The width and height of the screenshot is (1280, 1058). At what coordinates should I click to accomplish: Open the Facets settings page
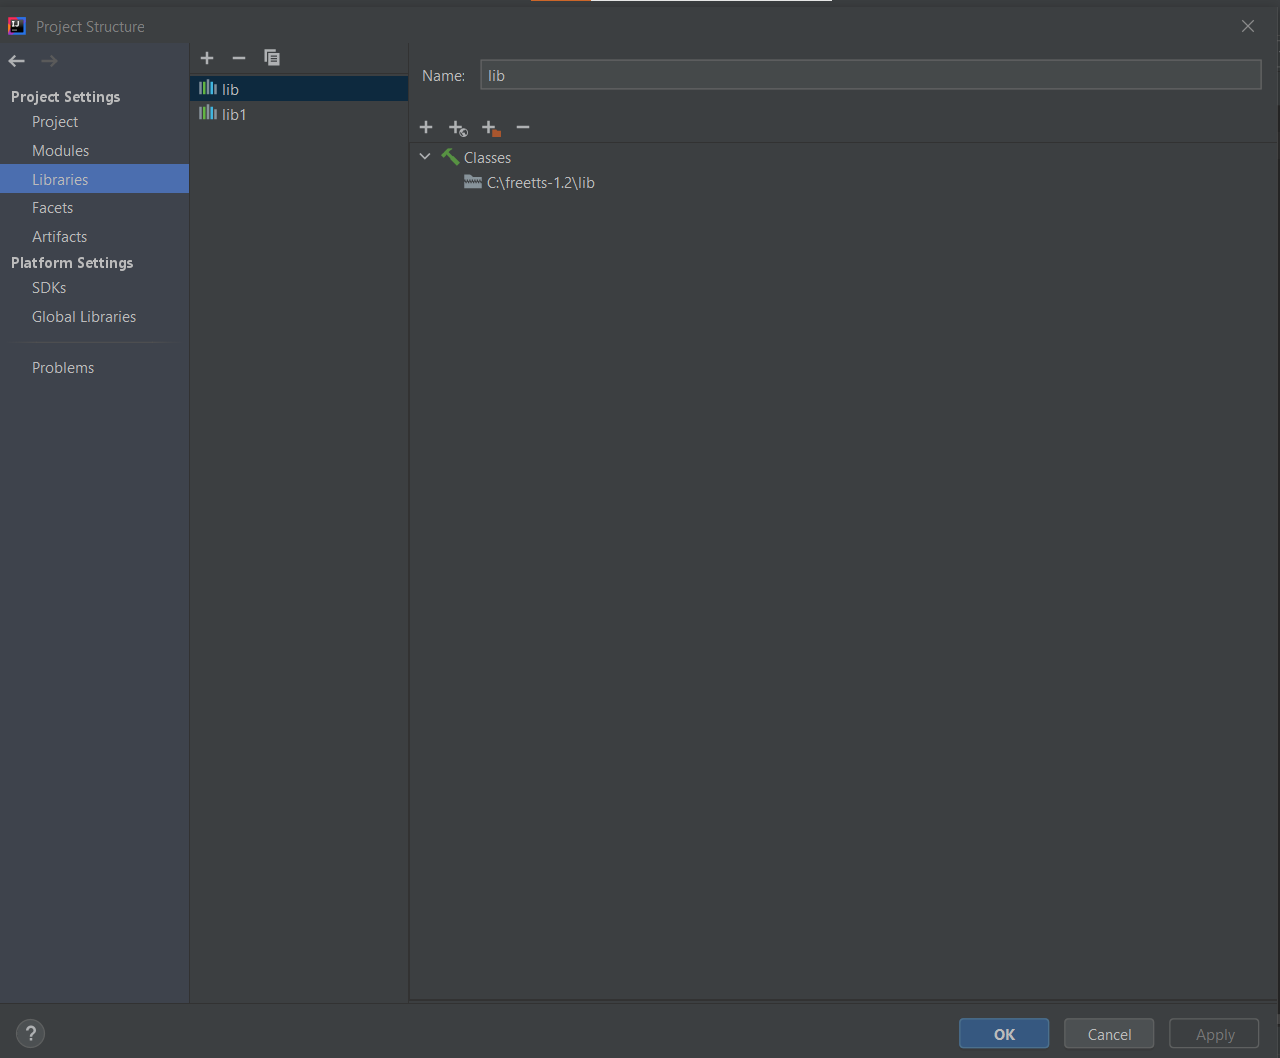[x=52, y=208]
